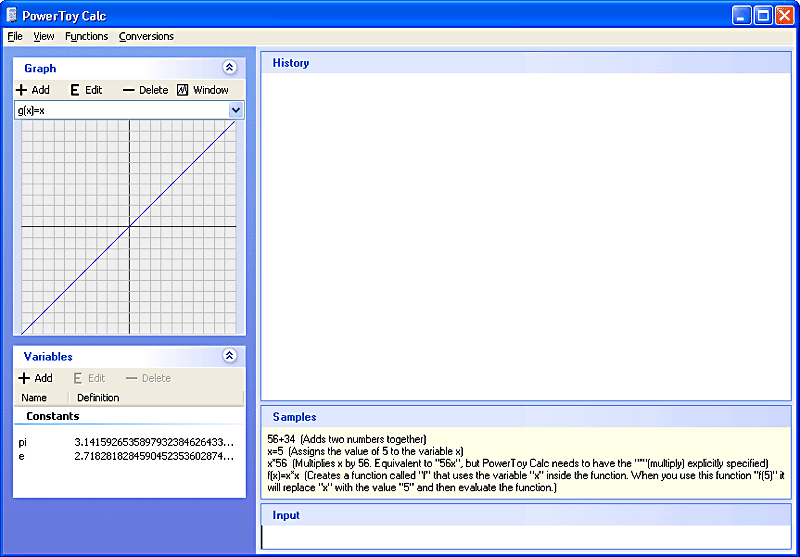The width and height of the screenshot is (800, 557).
Task: Click the Edit function icon in Graph toolbar
Action: (75, 90)
